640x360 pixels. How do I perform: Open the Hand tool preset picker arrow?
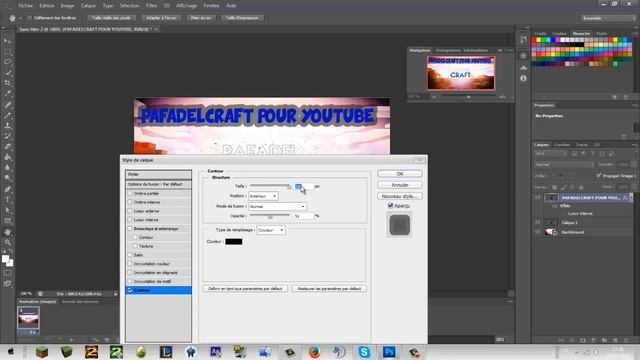[x=20, y=18]
